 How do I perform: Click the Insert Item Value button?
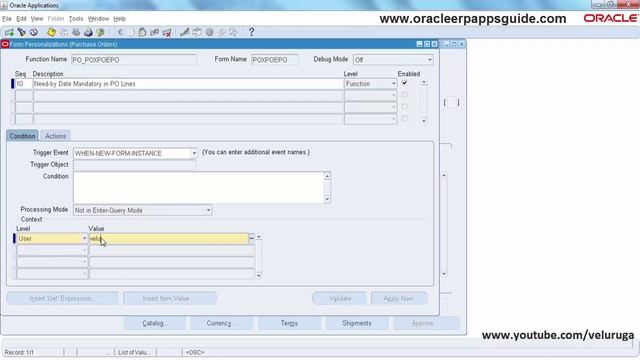(170, 298)
